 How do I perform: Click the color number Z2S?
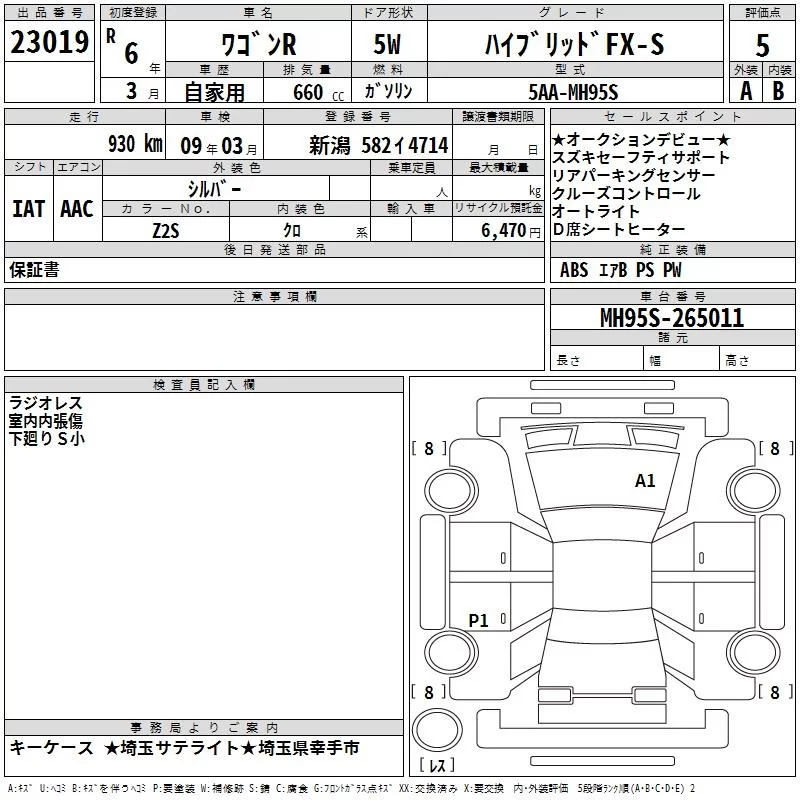166,231
